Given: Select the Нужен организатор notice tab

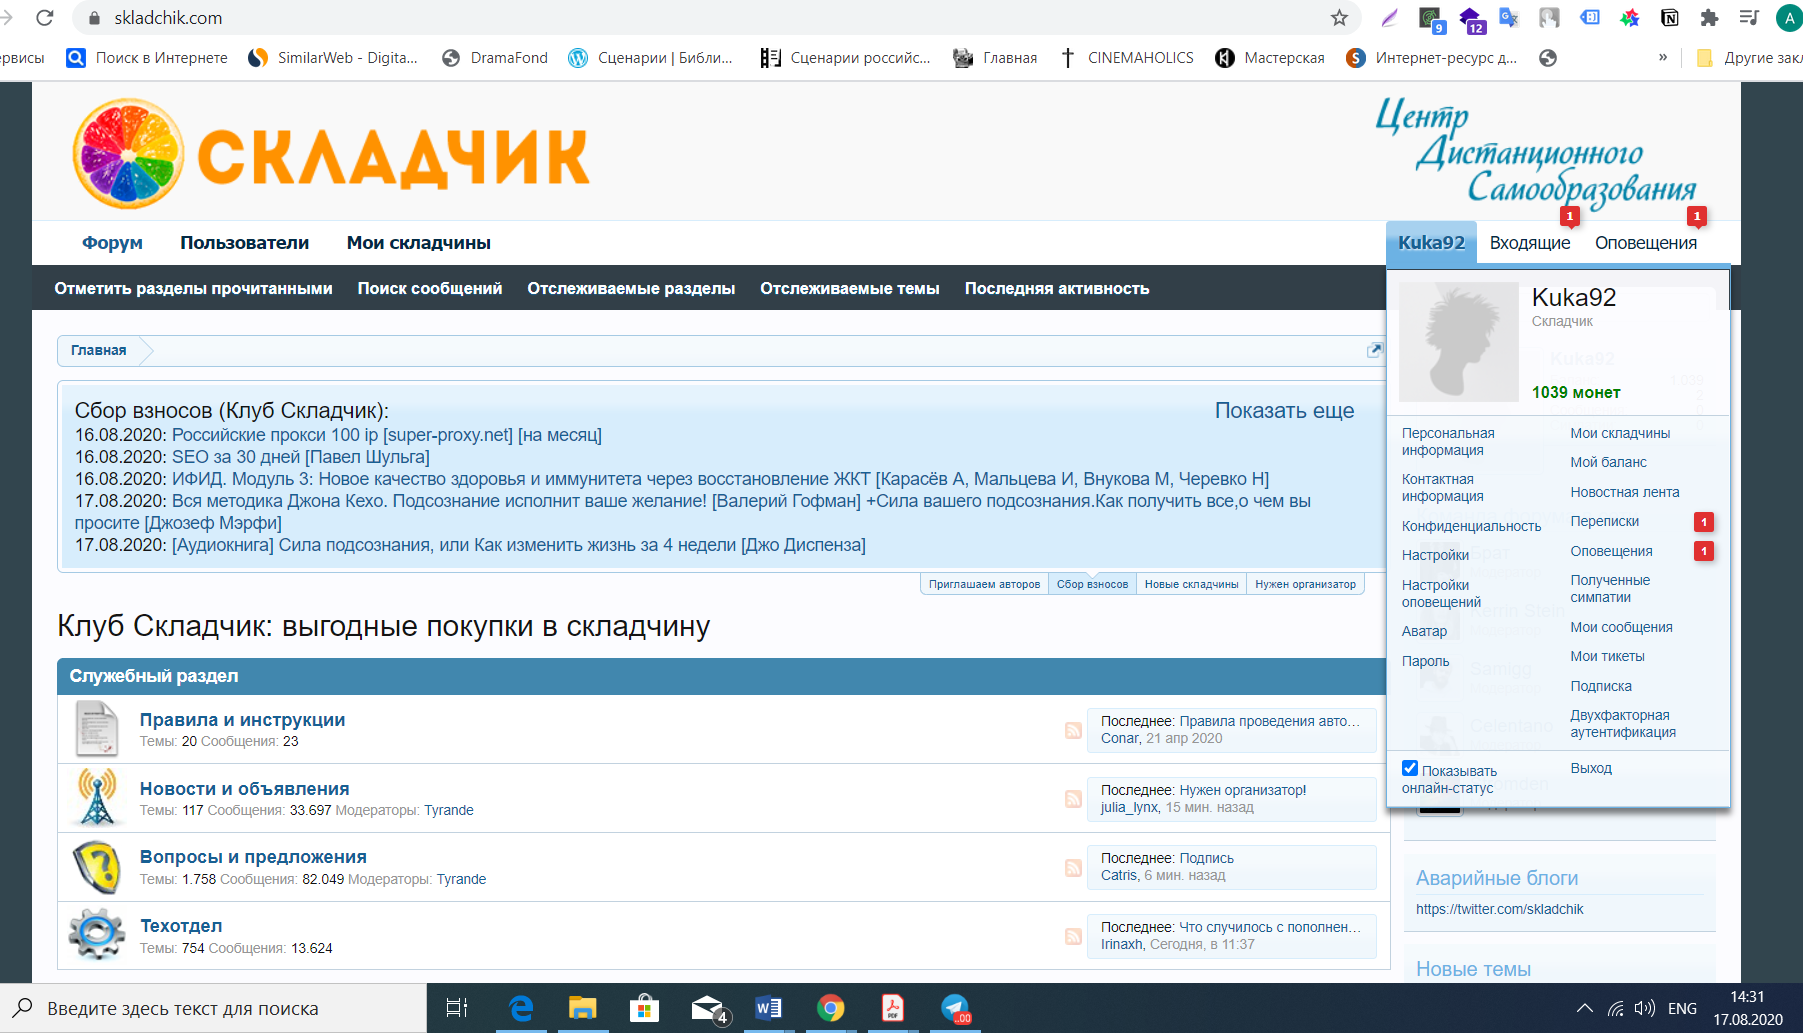Looking at the screenshot, I should click(x=1306, y=584).
